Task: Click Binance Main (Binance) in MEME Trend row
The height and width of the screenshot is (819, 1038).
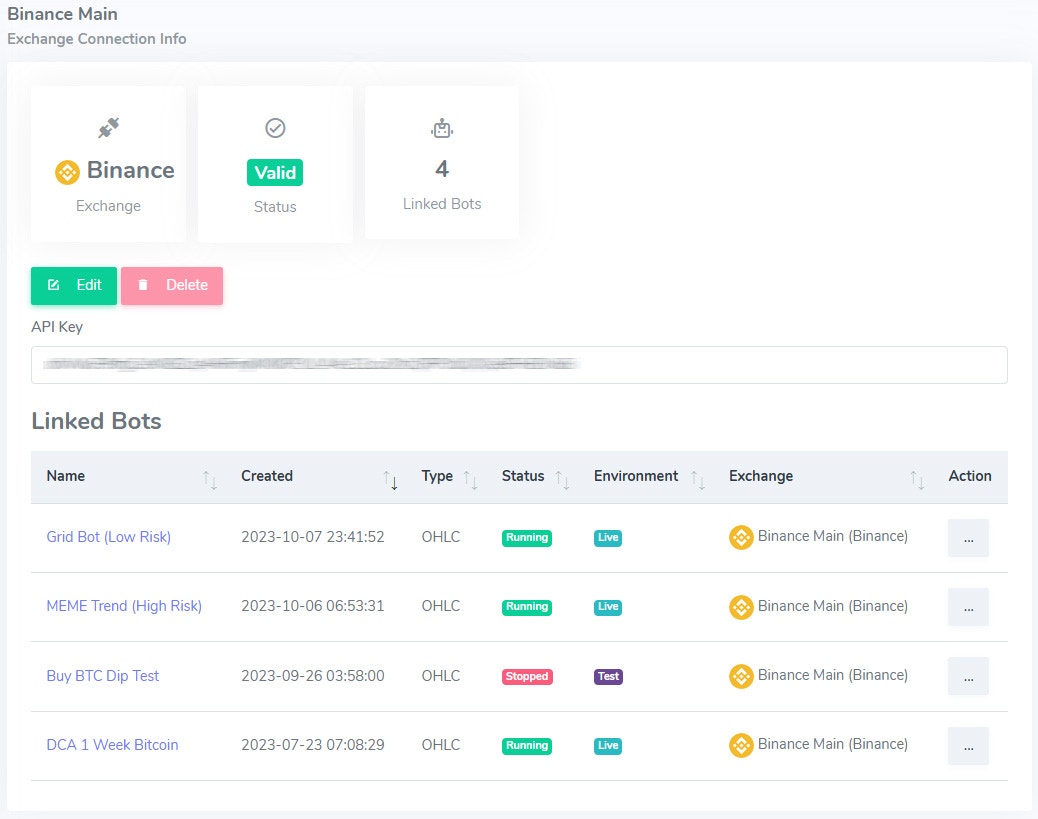Action: 833,606
